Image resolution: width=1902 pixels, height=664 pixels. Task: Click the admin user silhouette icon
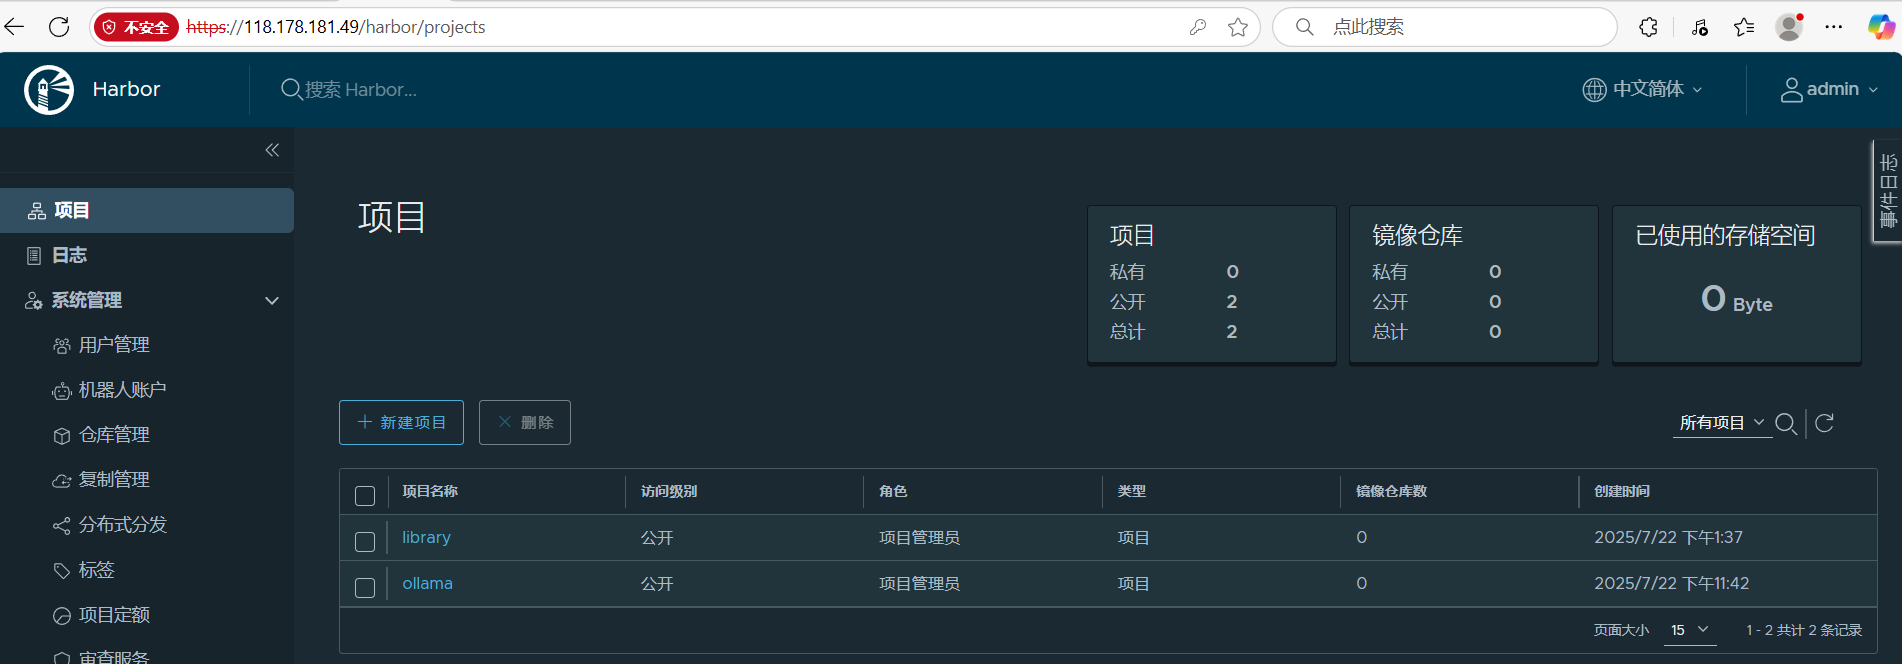[1791, 90]
